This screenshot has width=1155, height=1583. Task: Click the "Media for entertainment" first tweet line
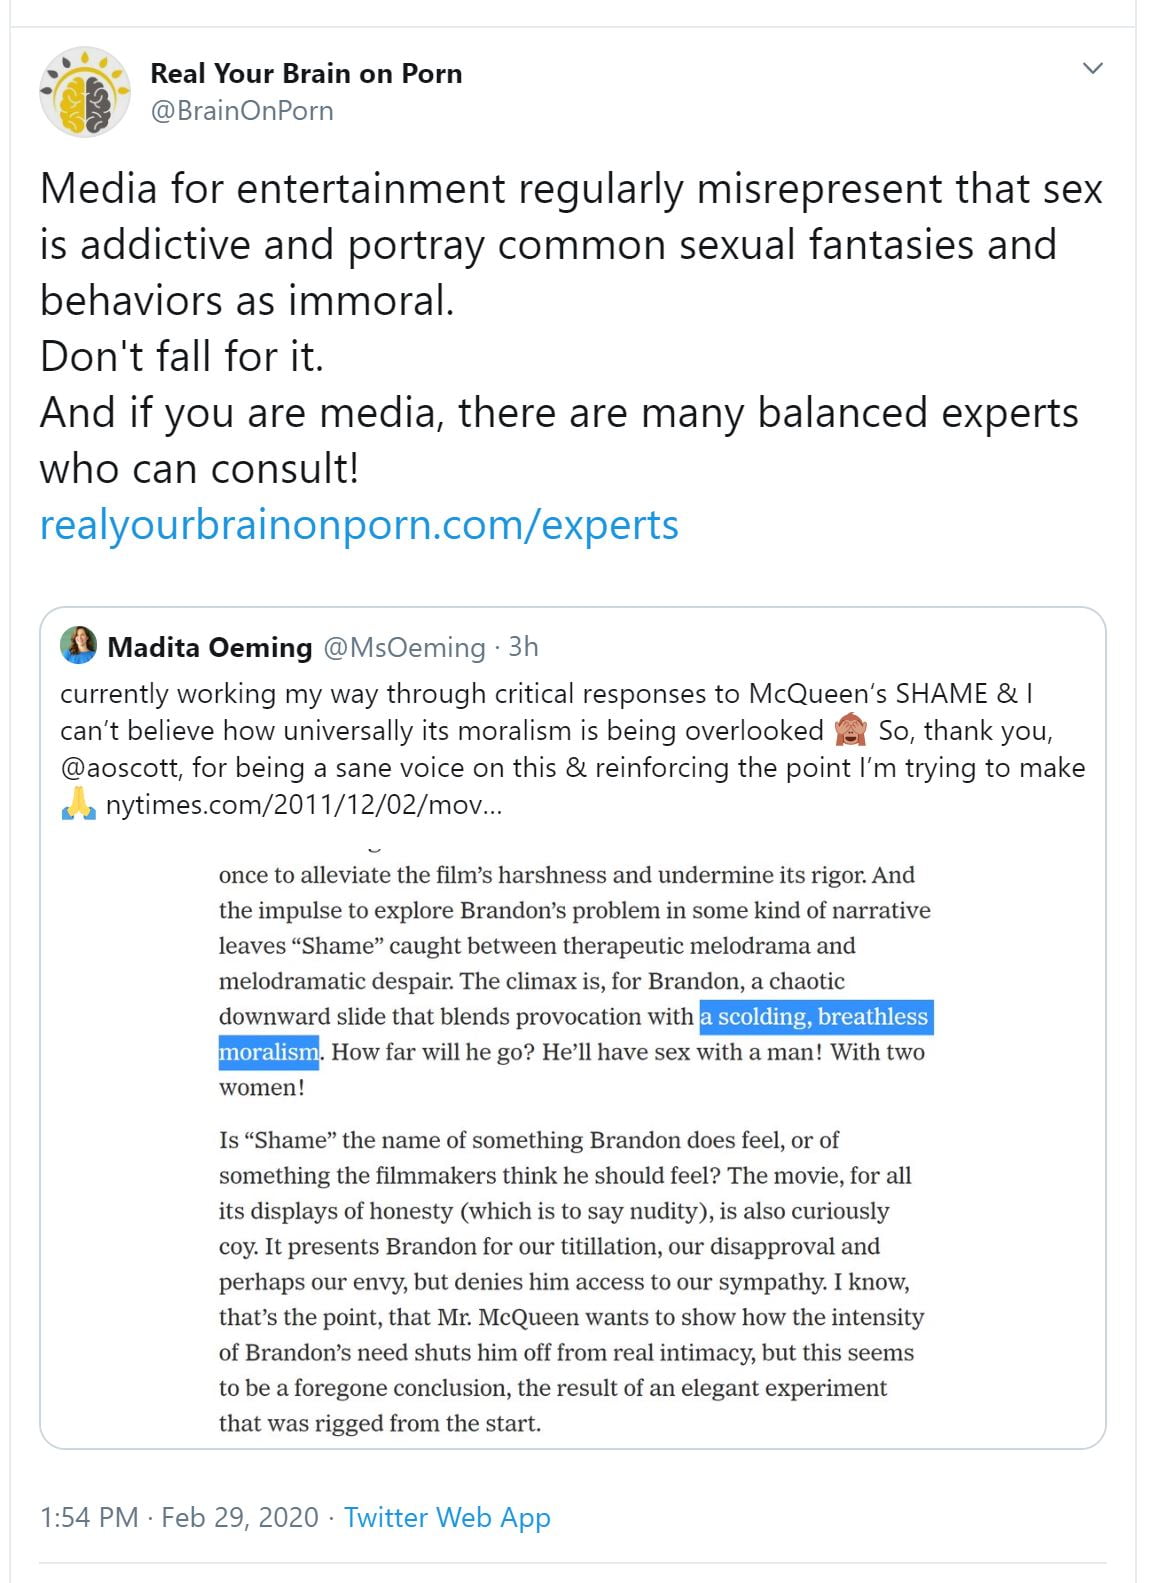tap(570, 189)
